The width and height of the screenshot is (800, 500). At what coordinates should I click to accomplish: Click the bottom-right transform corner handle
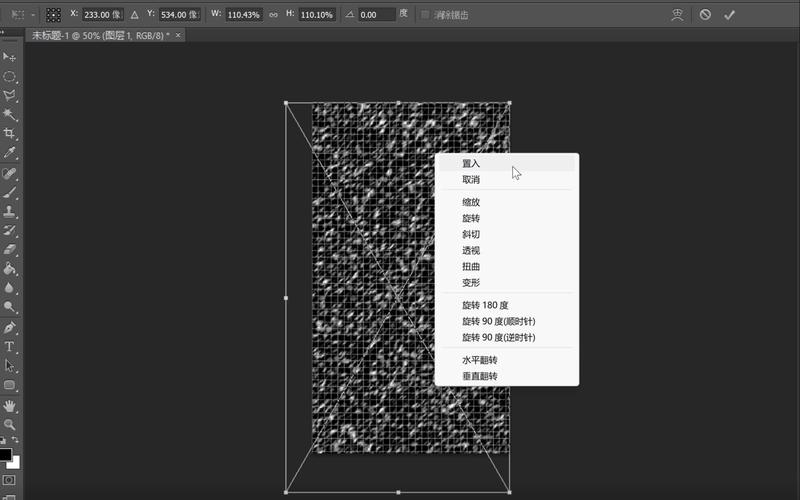(510, 492)
